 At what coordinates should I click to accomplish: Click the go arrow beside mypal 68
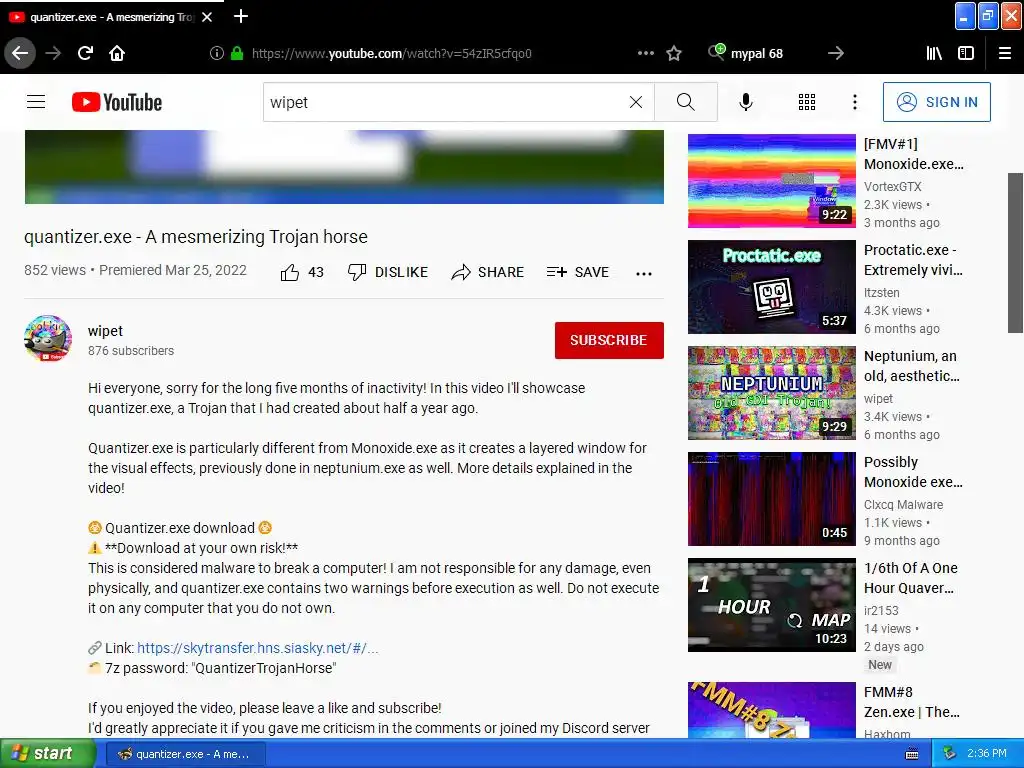[836, 54]
